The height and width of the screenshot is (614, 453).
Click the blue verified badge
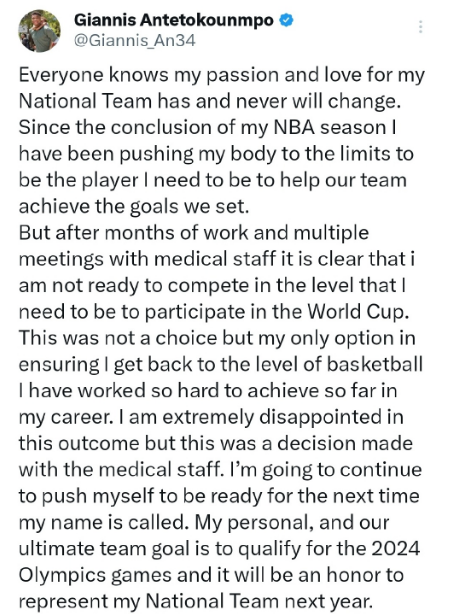tap(286, 20)
